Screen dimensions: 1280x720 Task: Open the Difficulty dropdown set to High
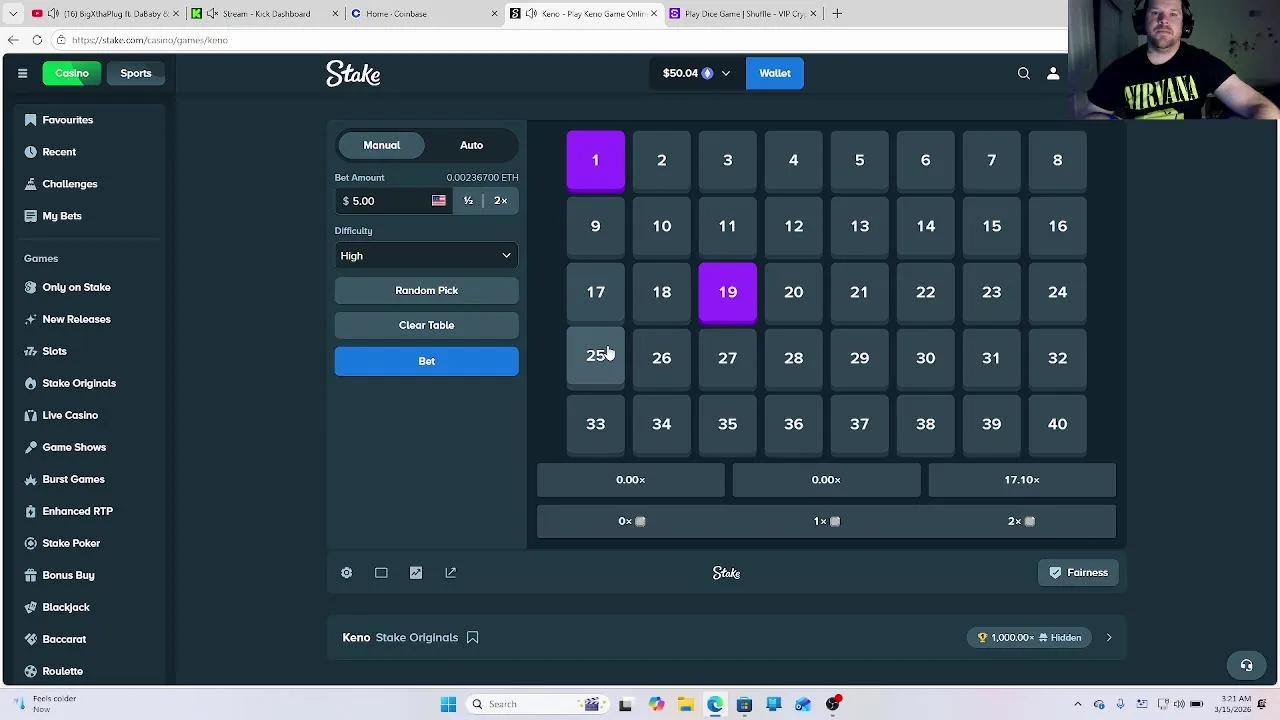[x=426, y=256]
